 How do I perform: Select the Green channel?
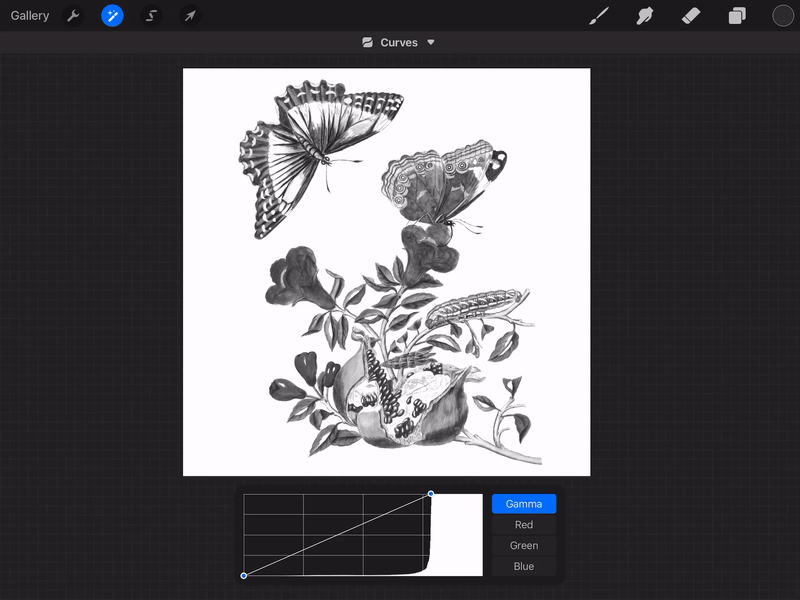pyautogui.click(x=523, y=546)
